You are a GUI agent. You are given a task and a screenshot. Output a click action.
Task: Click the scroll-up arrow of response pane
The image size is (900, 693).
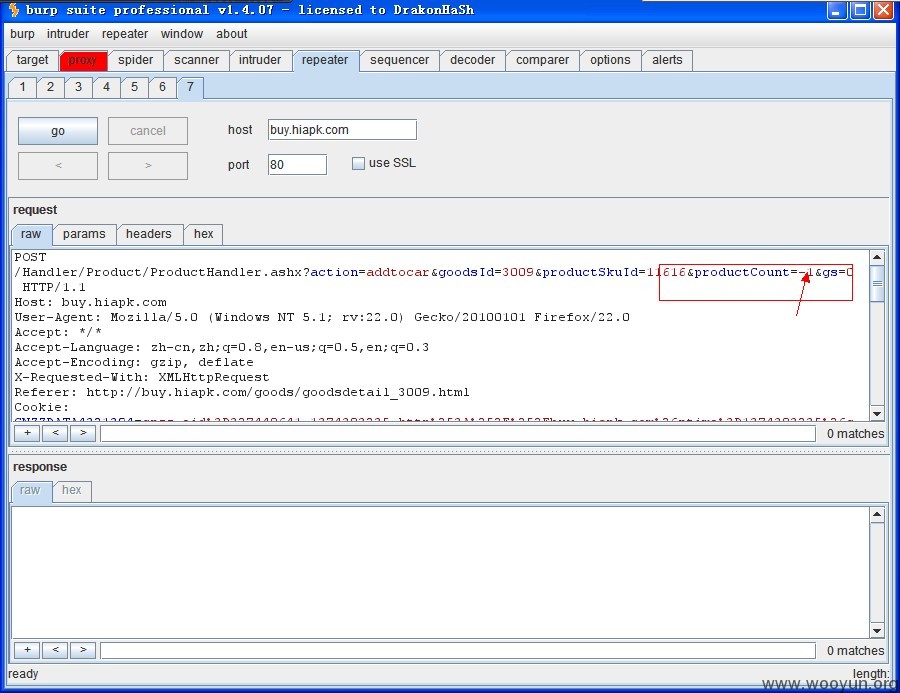pyautogui.click(x=876, y=514)
